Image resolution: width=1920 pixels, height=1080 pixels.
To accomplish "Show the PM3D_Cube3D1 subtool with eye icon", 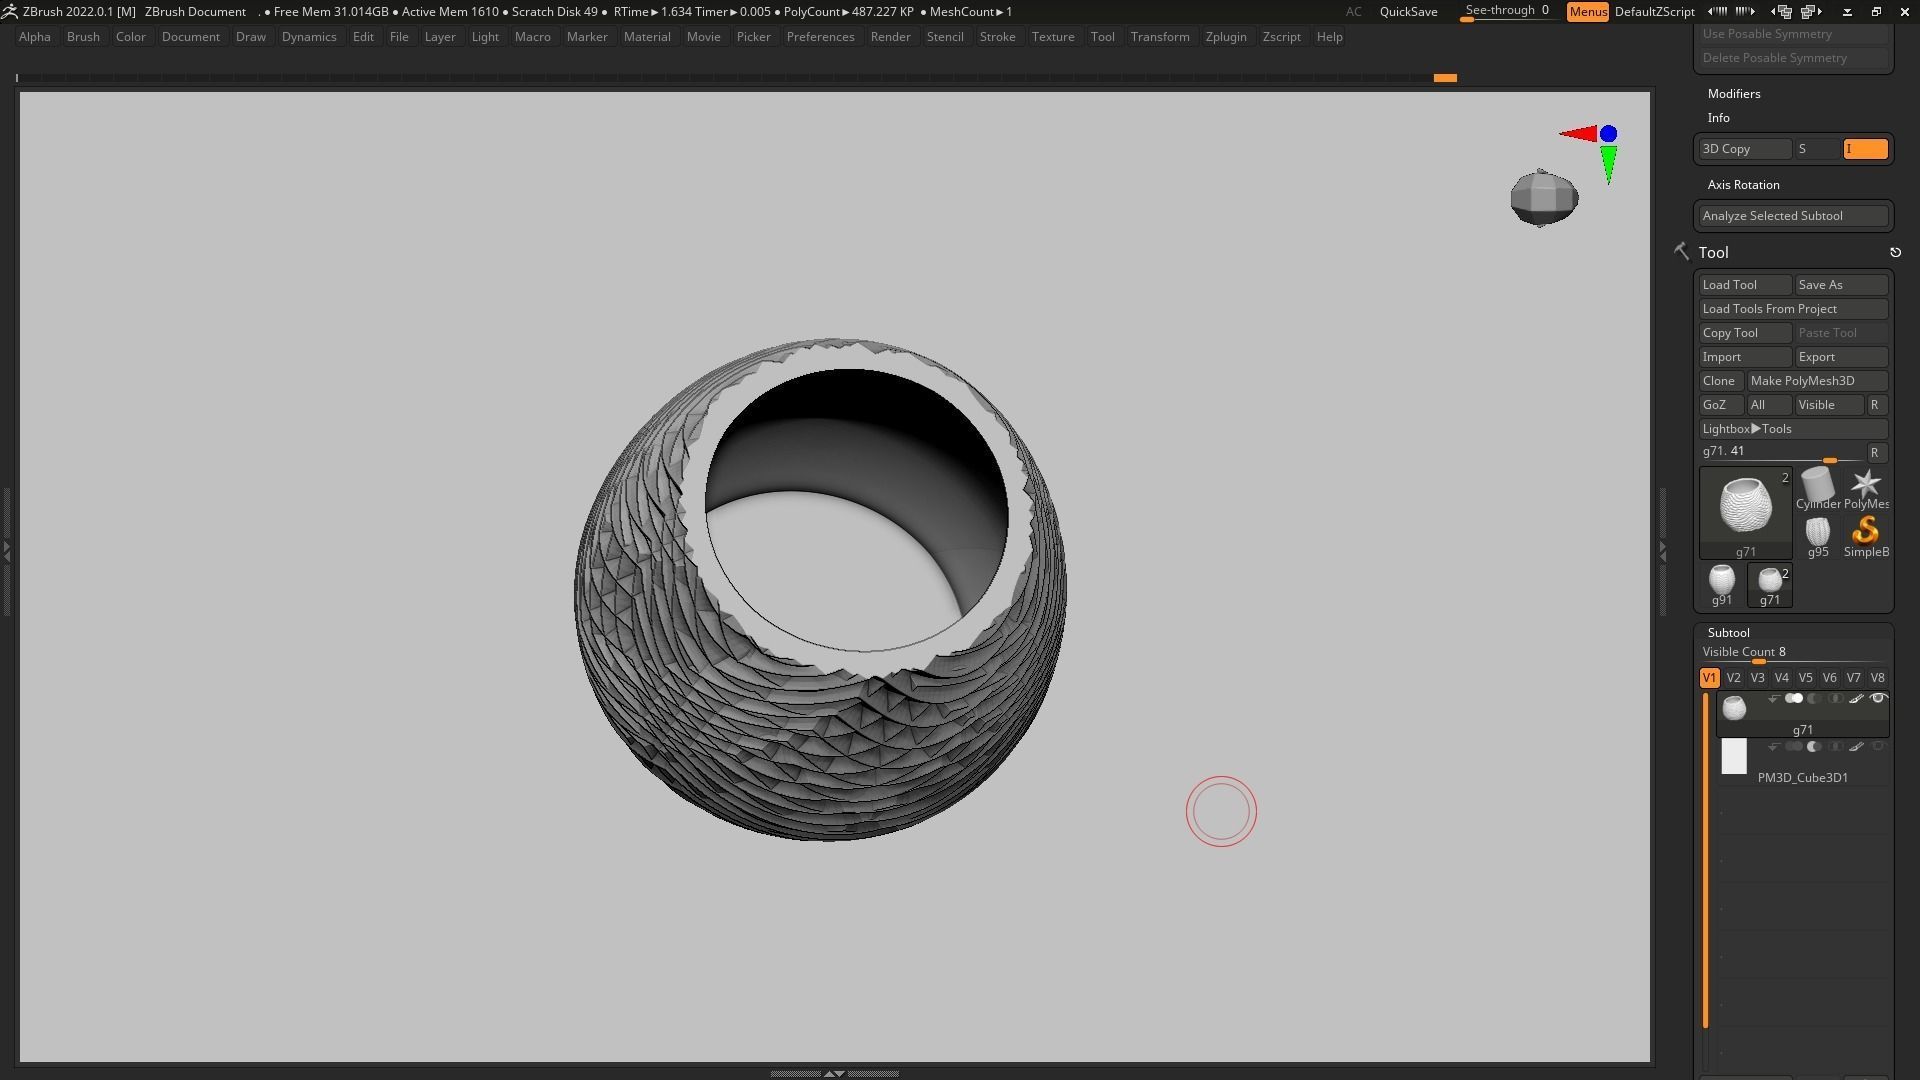I will pyautogui.click(x=1878, y=747).
